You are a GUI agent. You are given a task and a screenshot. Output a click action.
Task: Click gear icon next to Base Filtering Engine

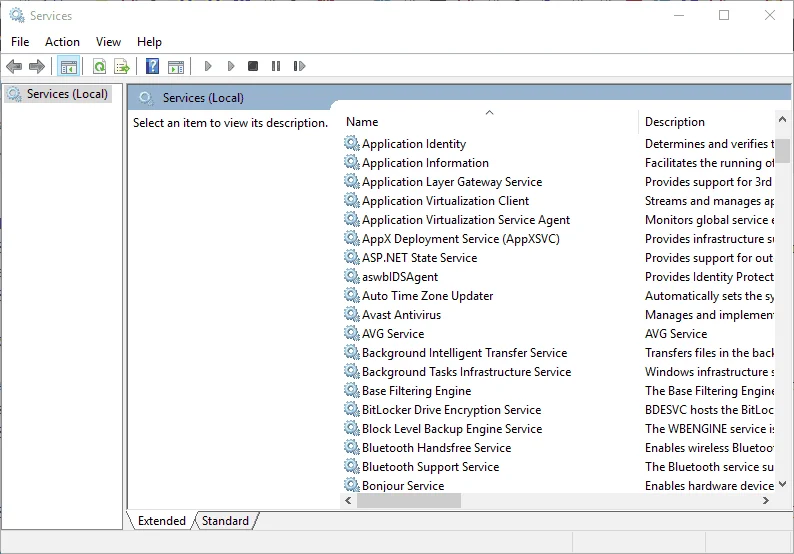point(351,390)
